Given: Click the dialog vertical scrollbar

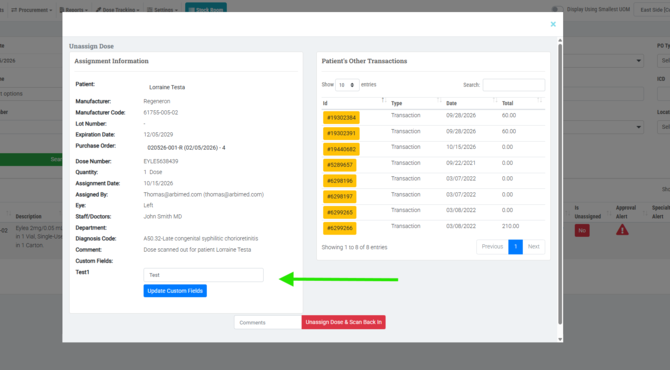Looking at the screenshot, I should [x=560, y=184].
